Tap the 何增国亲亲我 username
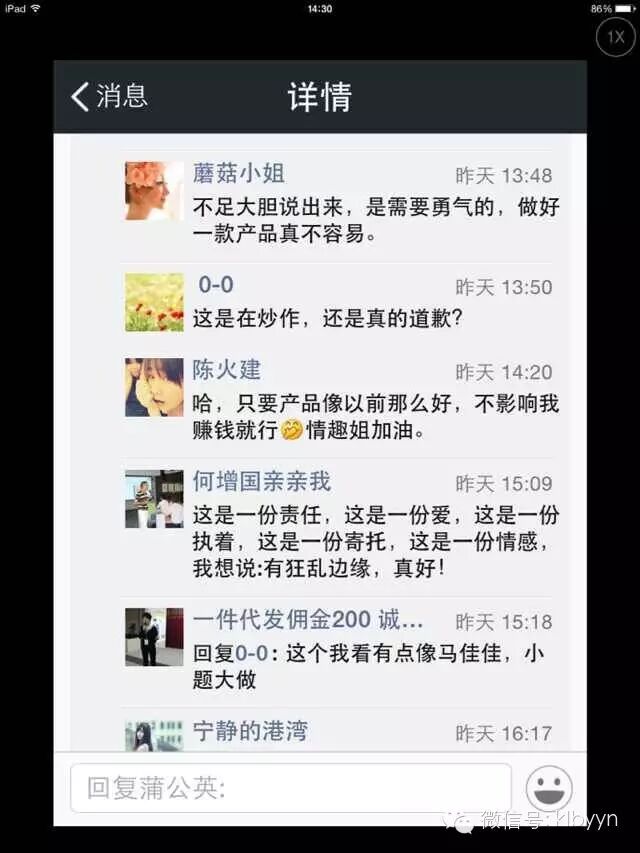 pyautogui.click(x=262, y=481)
